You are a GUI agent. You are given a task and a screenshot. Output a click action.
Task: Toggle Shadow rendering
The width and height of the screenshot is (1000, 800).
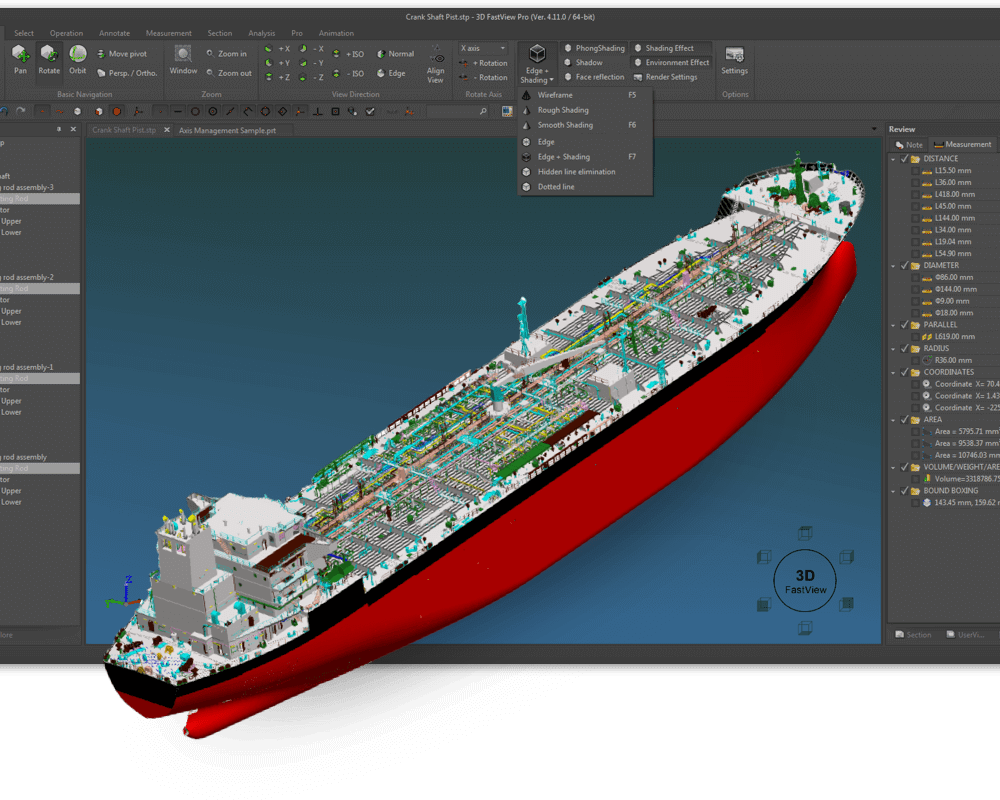(583, 63)
